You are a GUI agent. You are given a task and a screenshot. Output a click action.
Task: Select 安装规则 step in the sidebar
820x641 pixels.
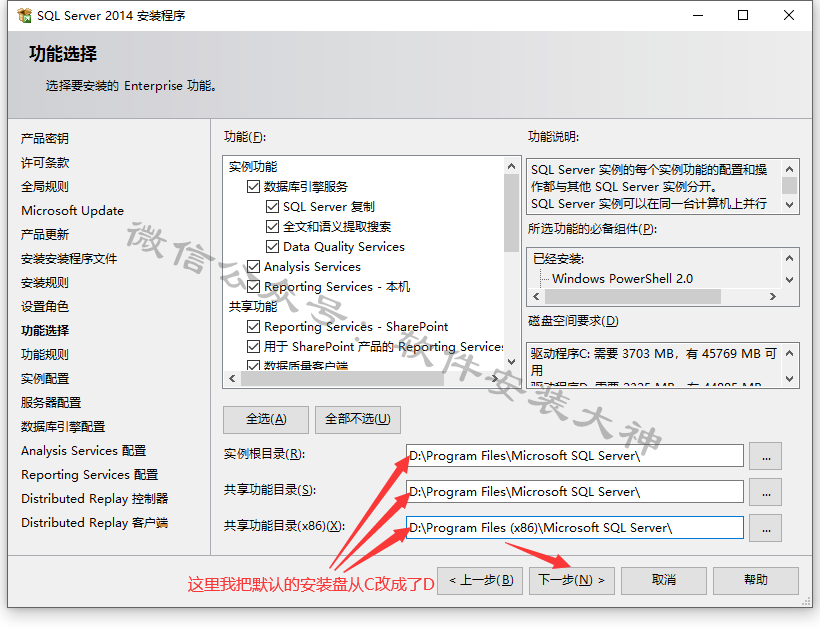coord(45,283)
